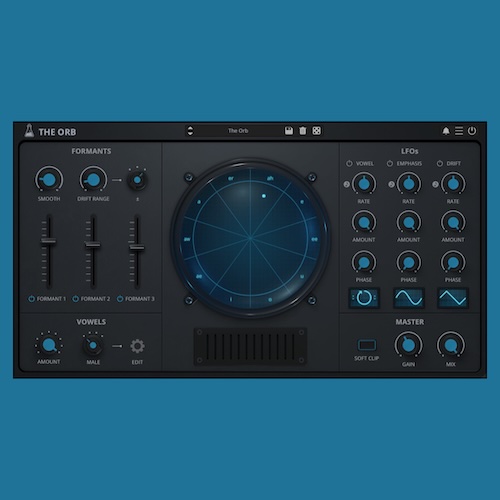This screenshot has height=500, width=500.
Task: Click the delete preset trash icon
Action: [303, 131]
